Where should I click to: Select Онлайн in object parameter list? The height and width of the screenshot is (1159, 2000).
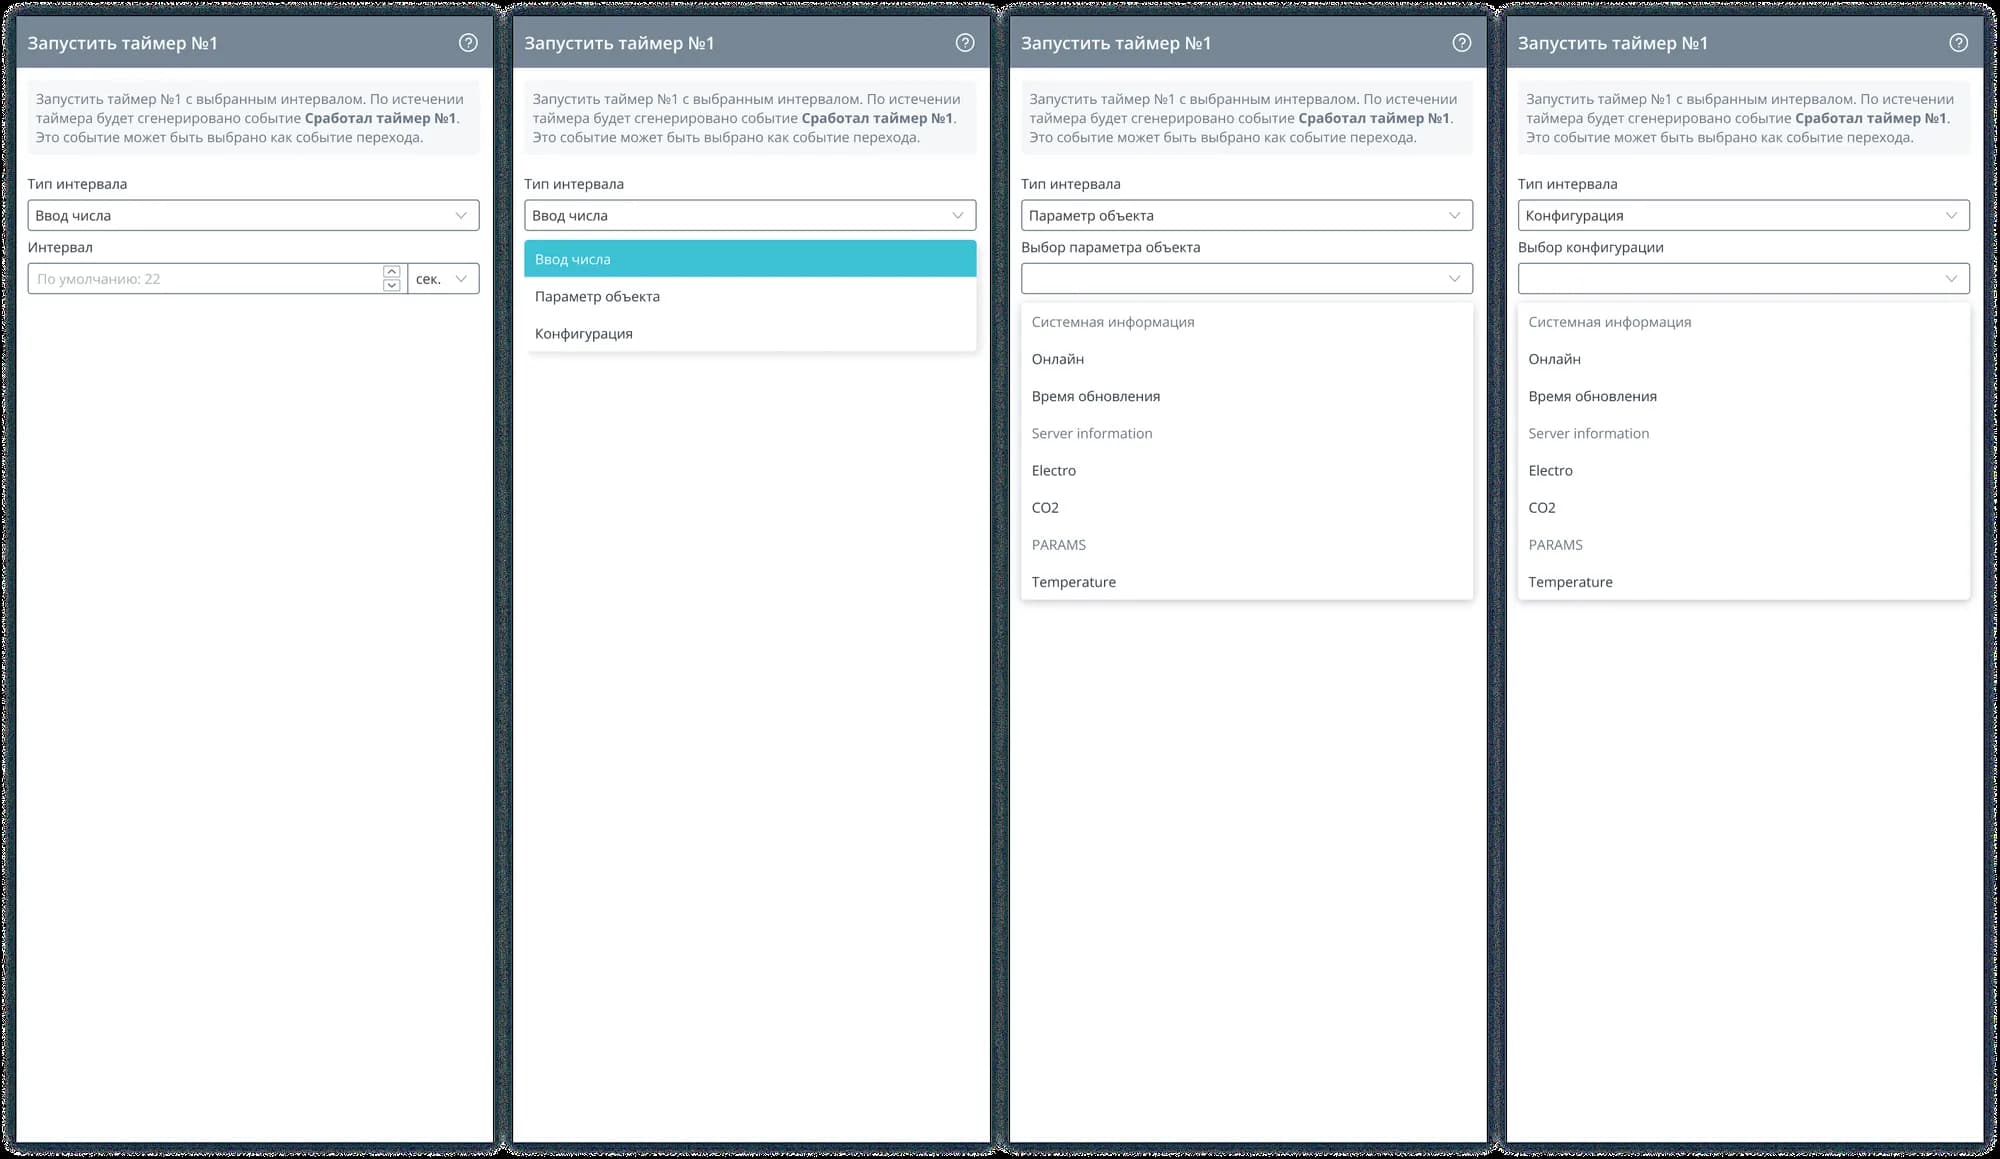tap(1058, 359)
